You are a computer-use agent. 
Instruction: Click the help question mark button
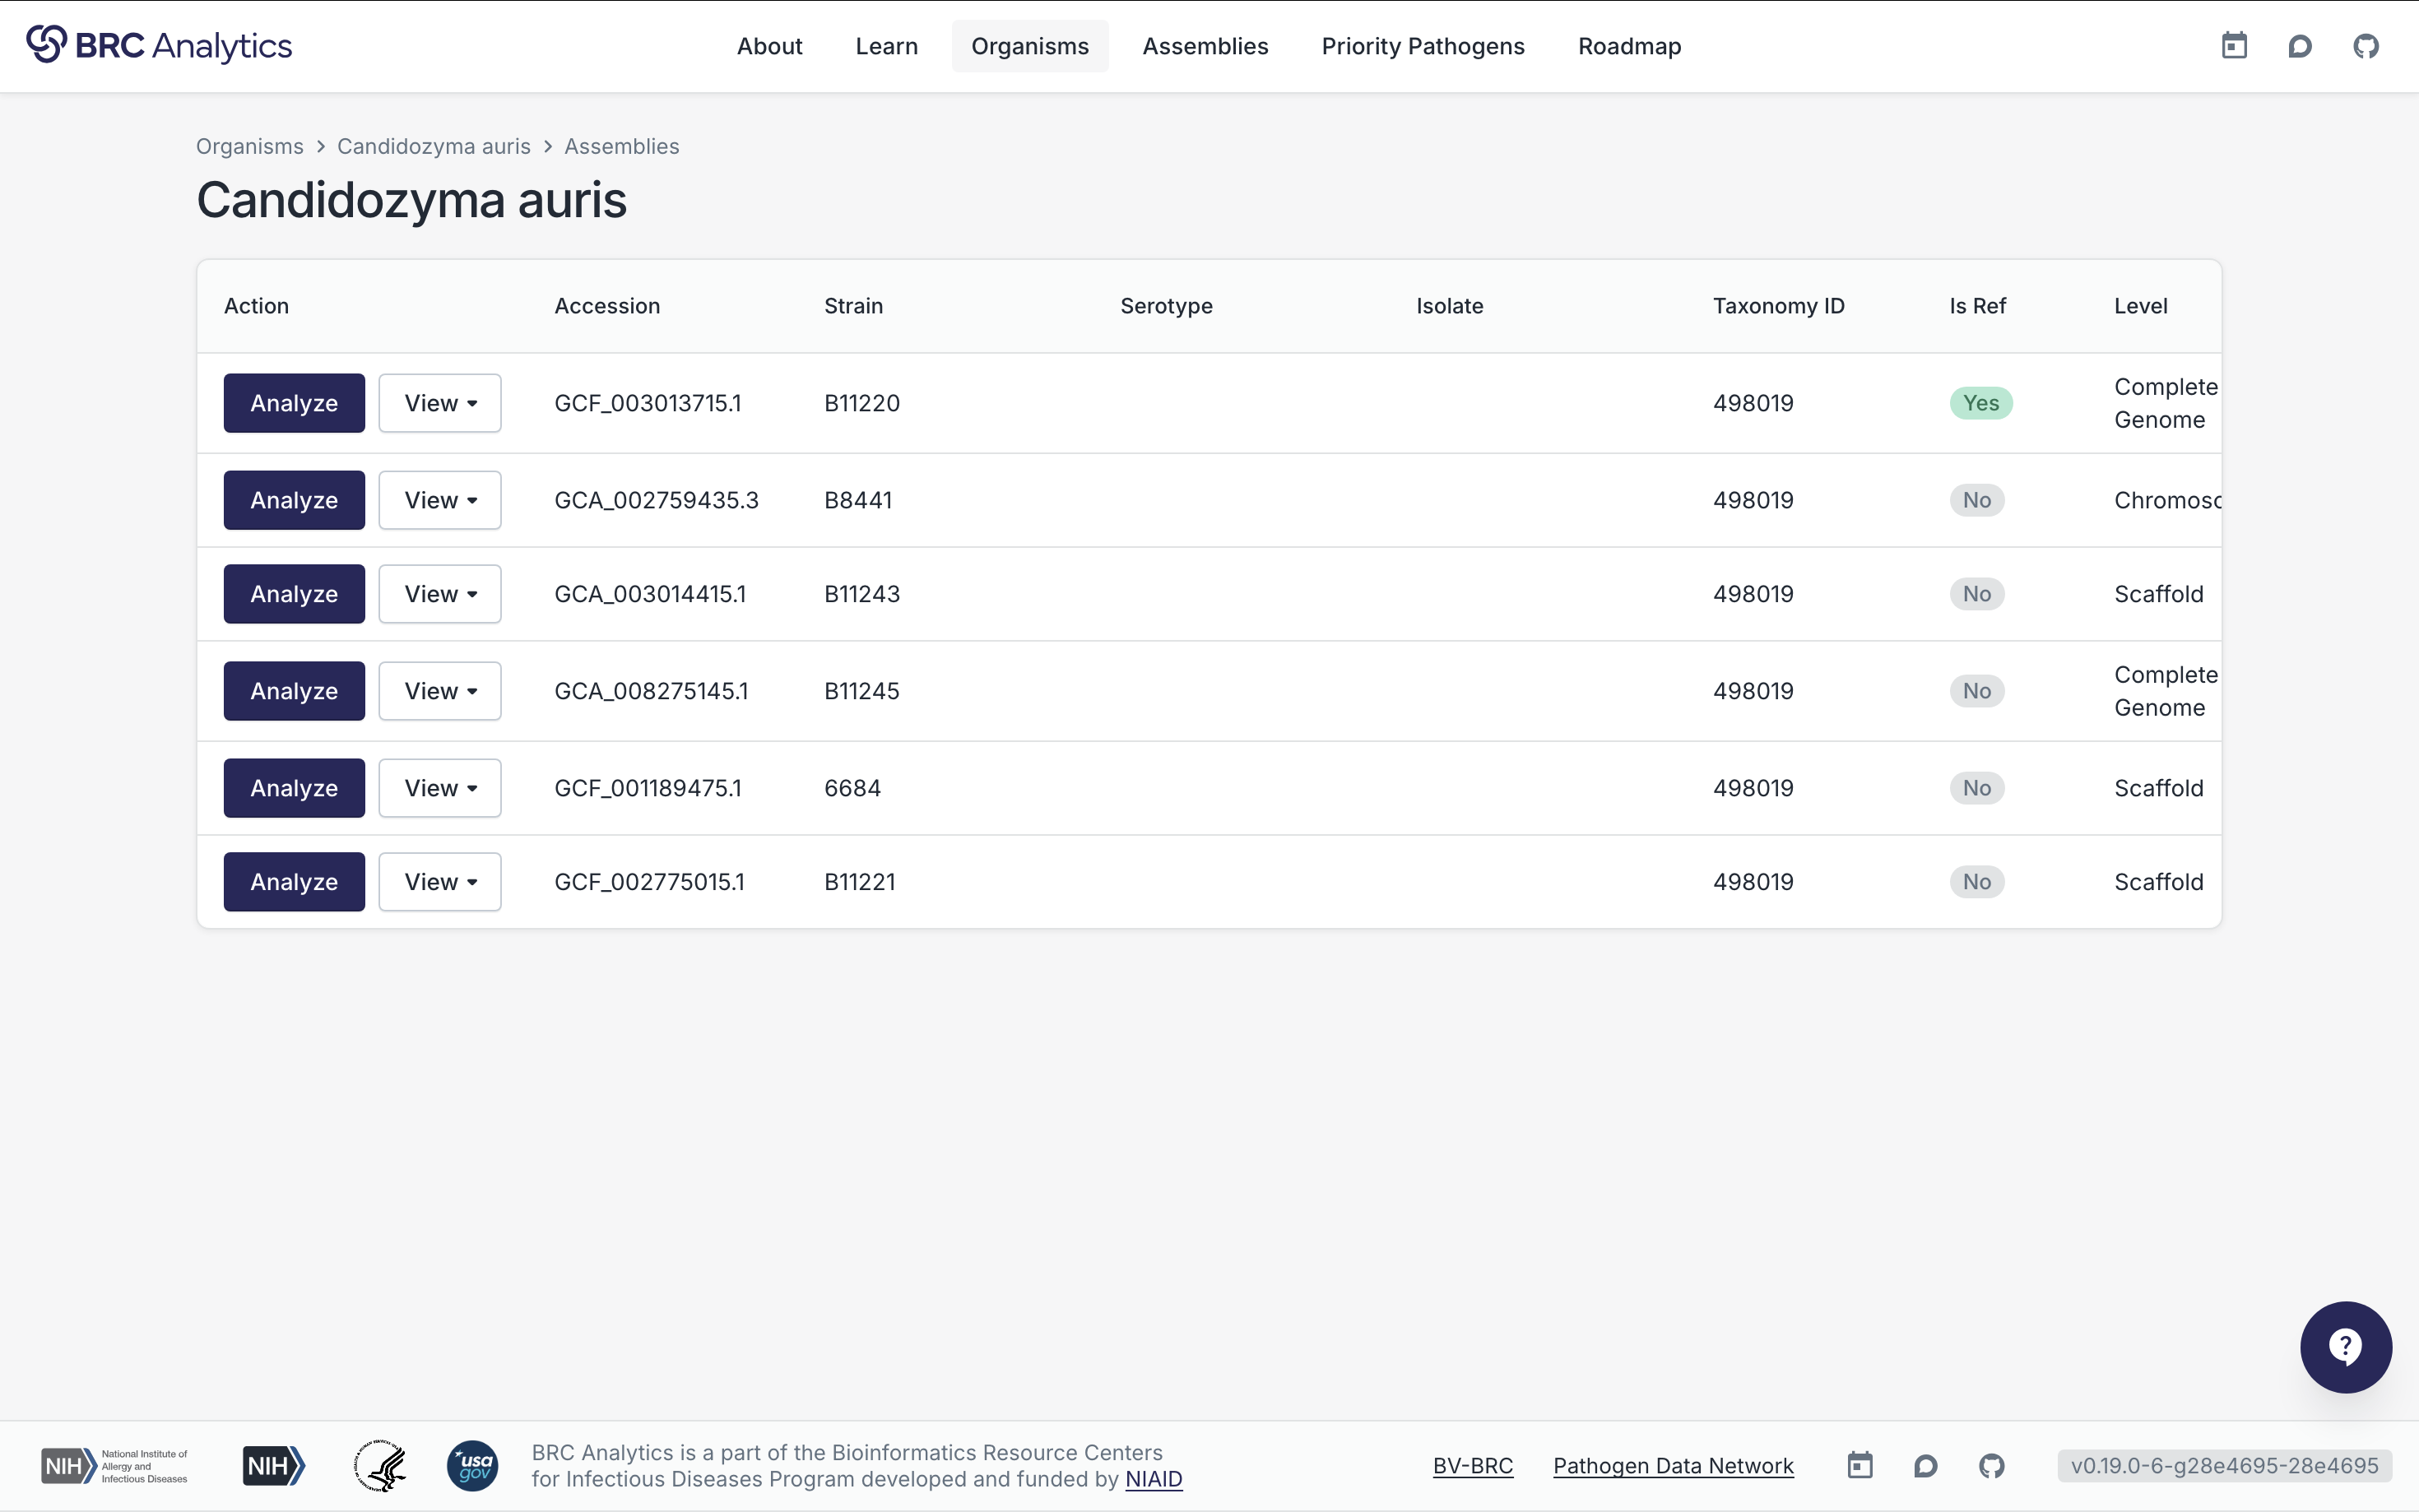[2345, 1346]
